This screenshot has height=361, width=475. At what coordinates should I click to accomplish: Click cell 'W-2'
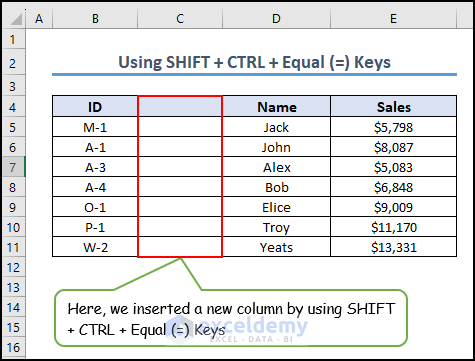click(95, 247)
